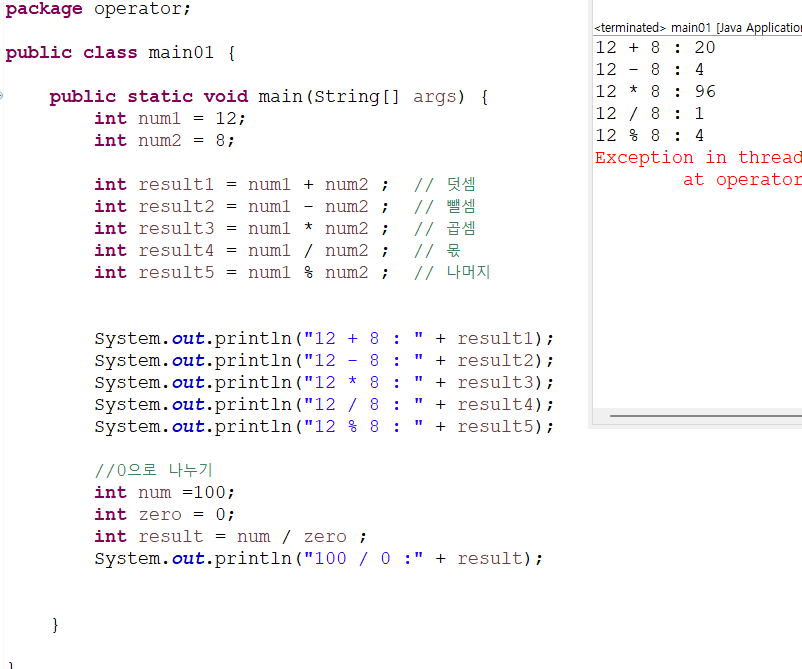Click the println line ending with result5

(324, 427)
